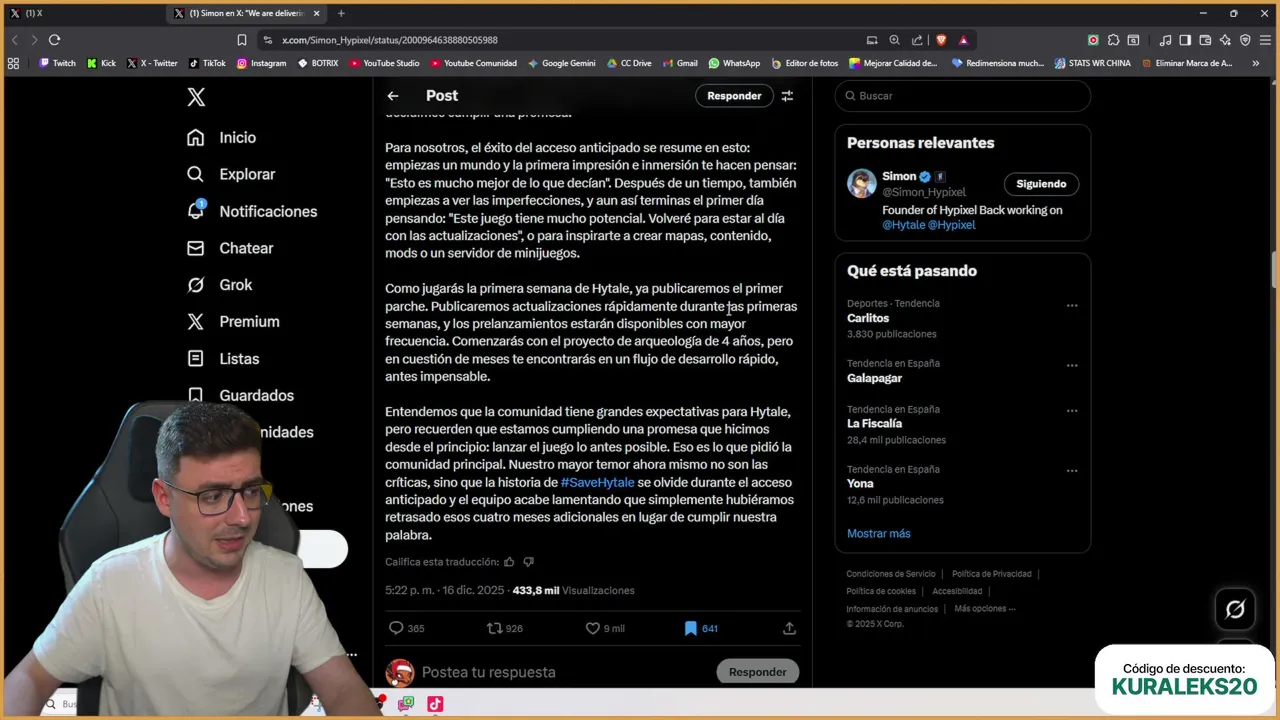The image size is (1280, 720).
Task: Go back with the Post back arrow
Action: click(393, 96)
